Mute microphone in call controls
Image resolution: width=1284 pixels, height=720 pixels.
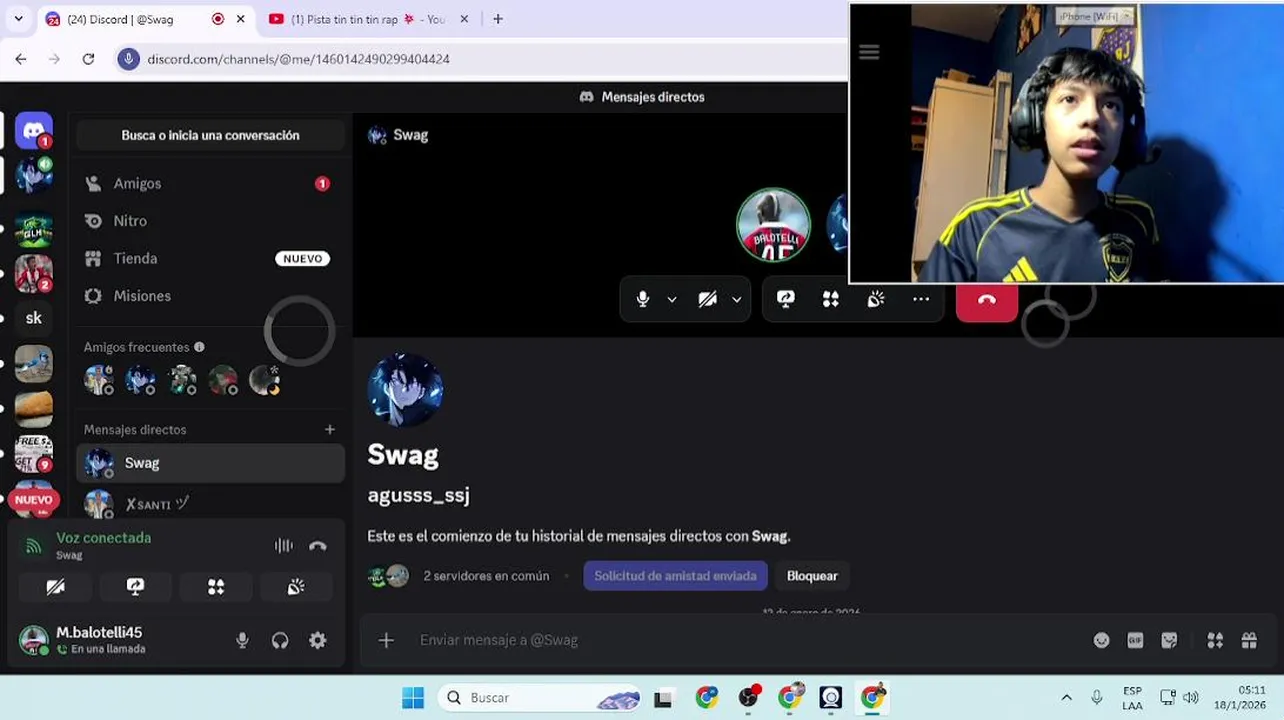pyautogui.click(x=643, y=299)
